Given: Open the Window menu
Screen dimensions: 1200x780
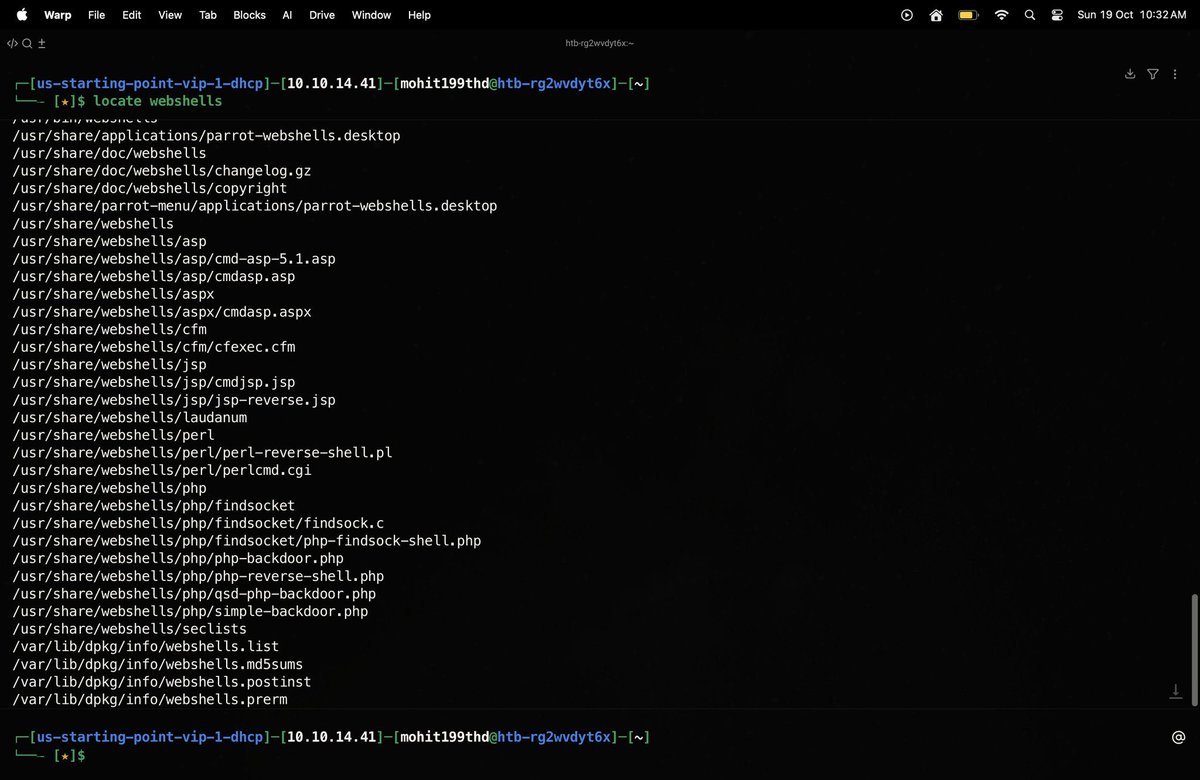Looking at the screenshot, I should coord(371,15).
